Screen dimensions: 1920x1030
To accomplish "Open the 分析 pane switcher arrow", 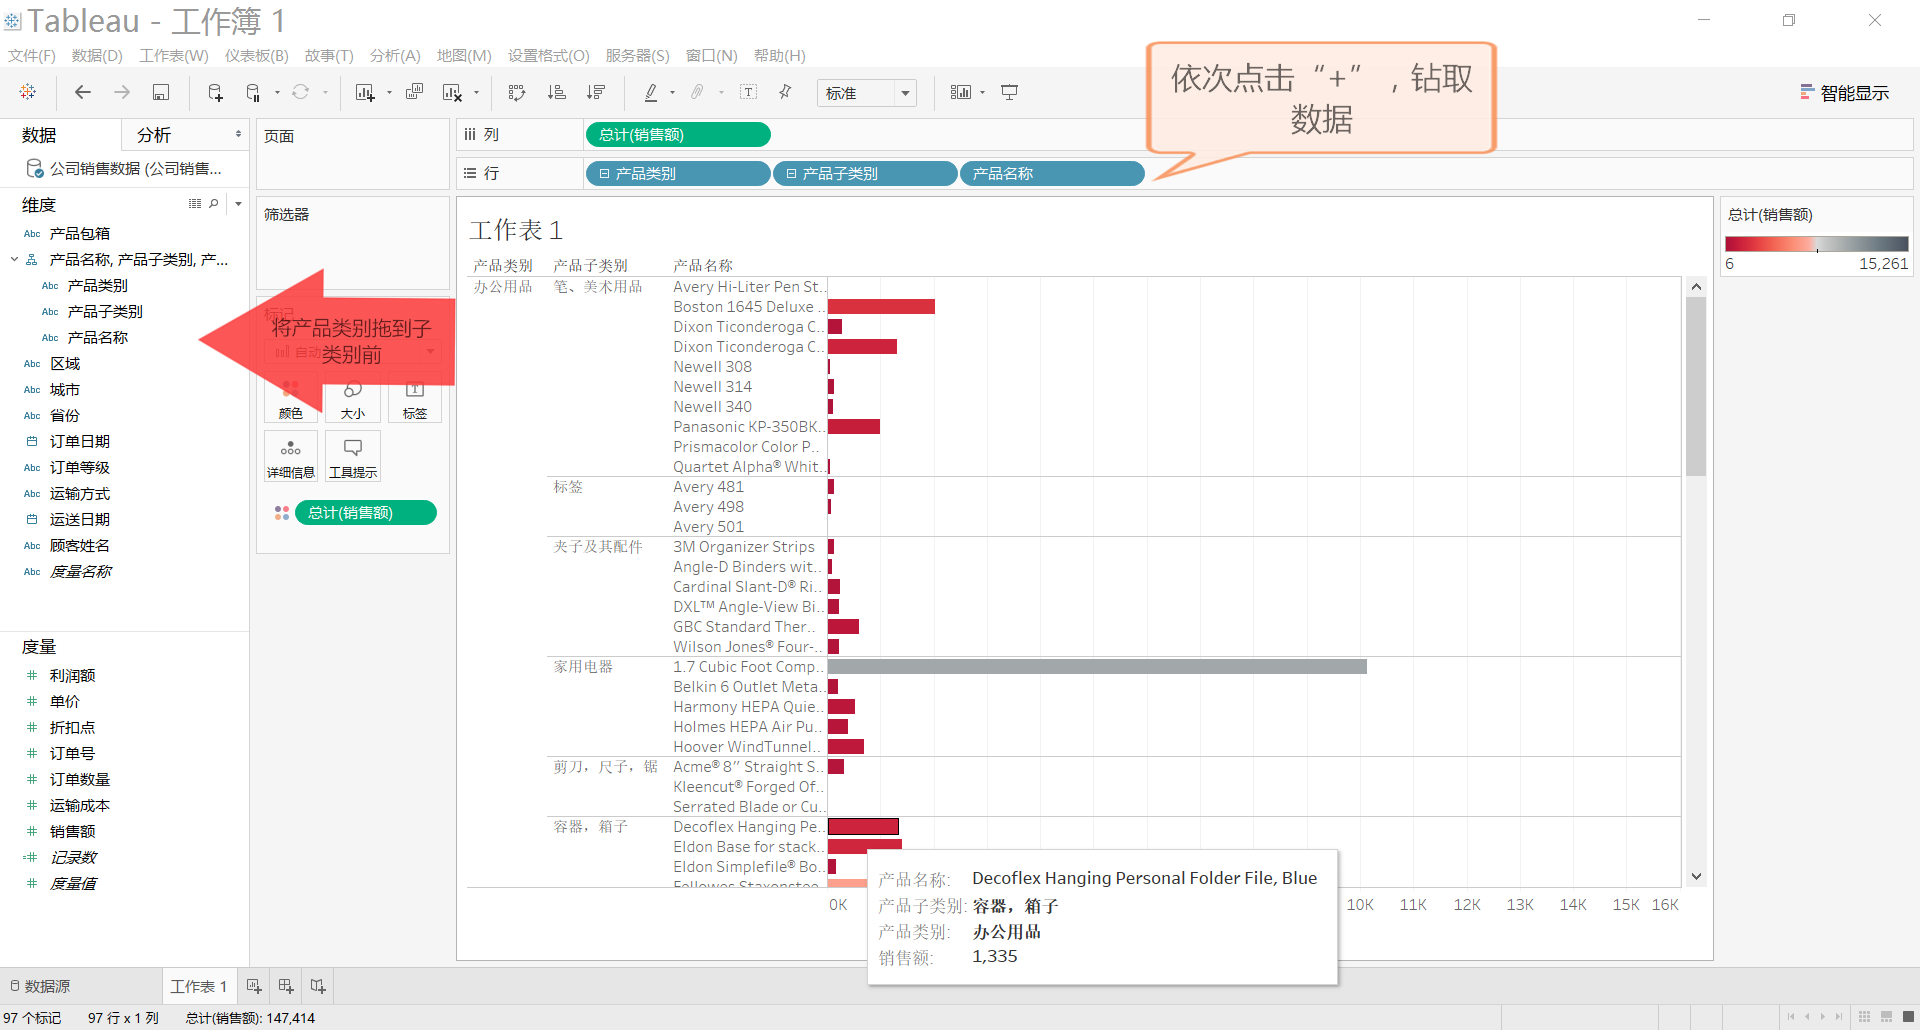I will coord(238,134).
